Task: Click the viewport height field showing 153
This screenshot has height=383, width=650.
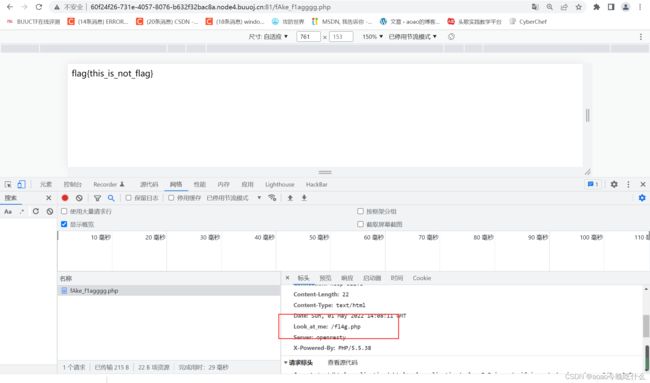Action: click(341, 36)
